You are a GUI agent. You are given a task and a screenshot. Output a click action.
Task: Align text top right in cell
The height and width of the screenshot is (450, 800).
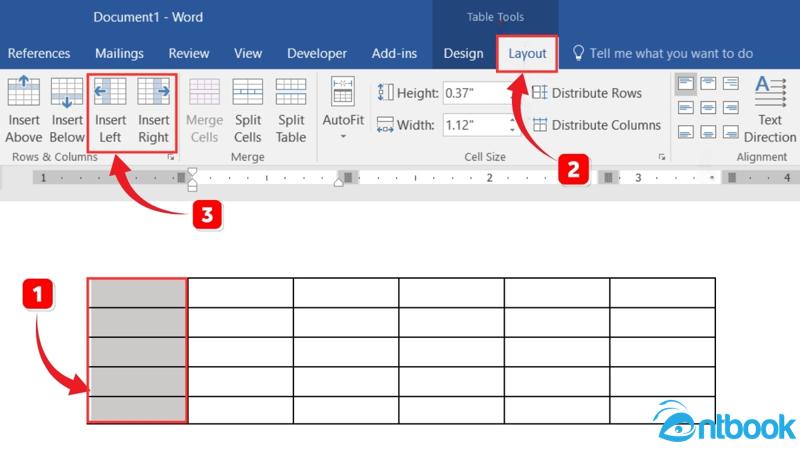731,84
